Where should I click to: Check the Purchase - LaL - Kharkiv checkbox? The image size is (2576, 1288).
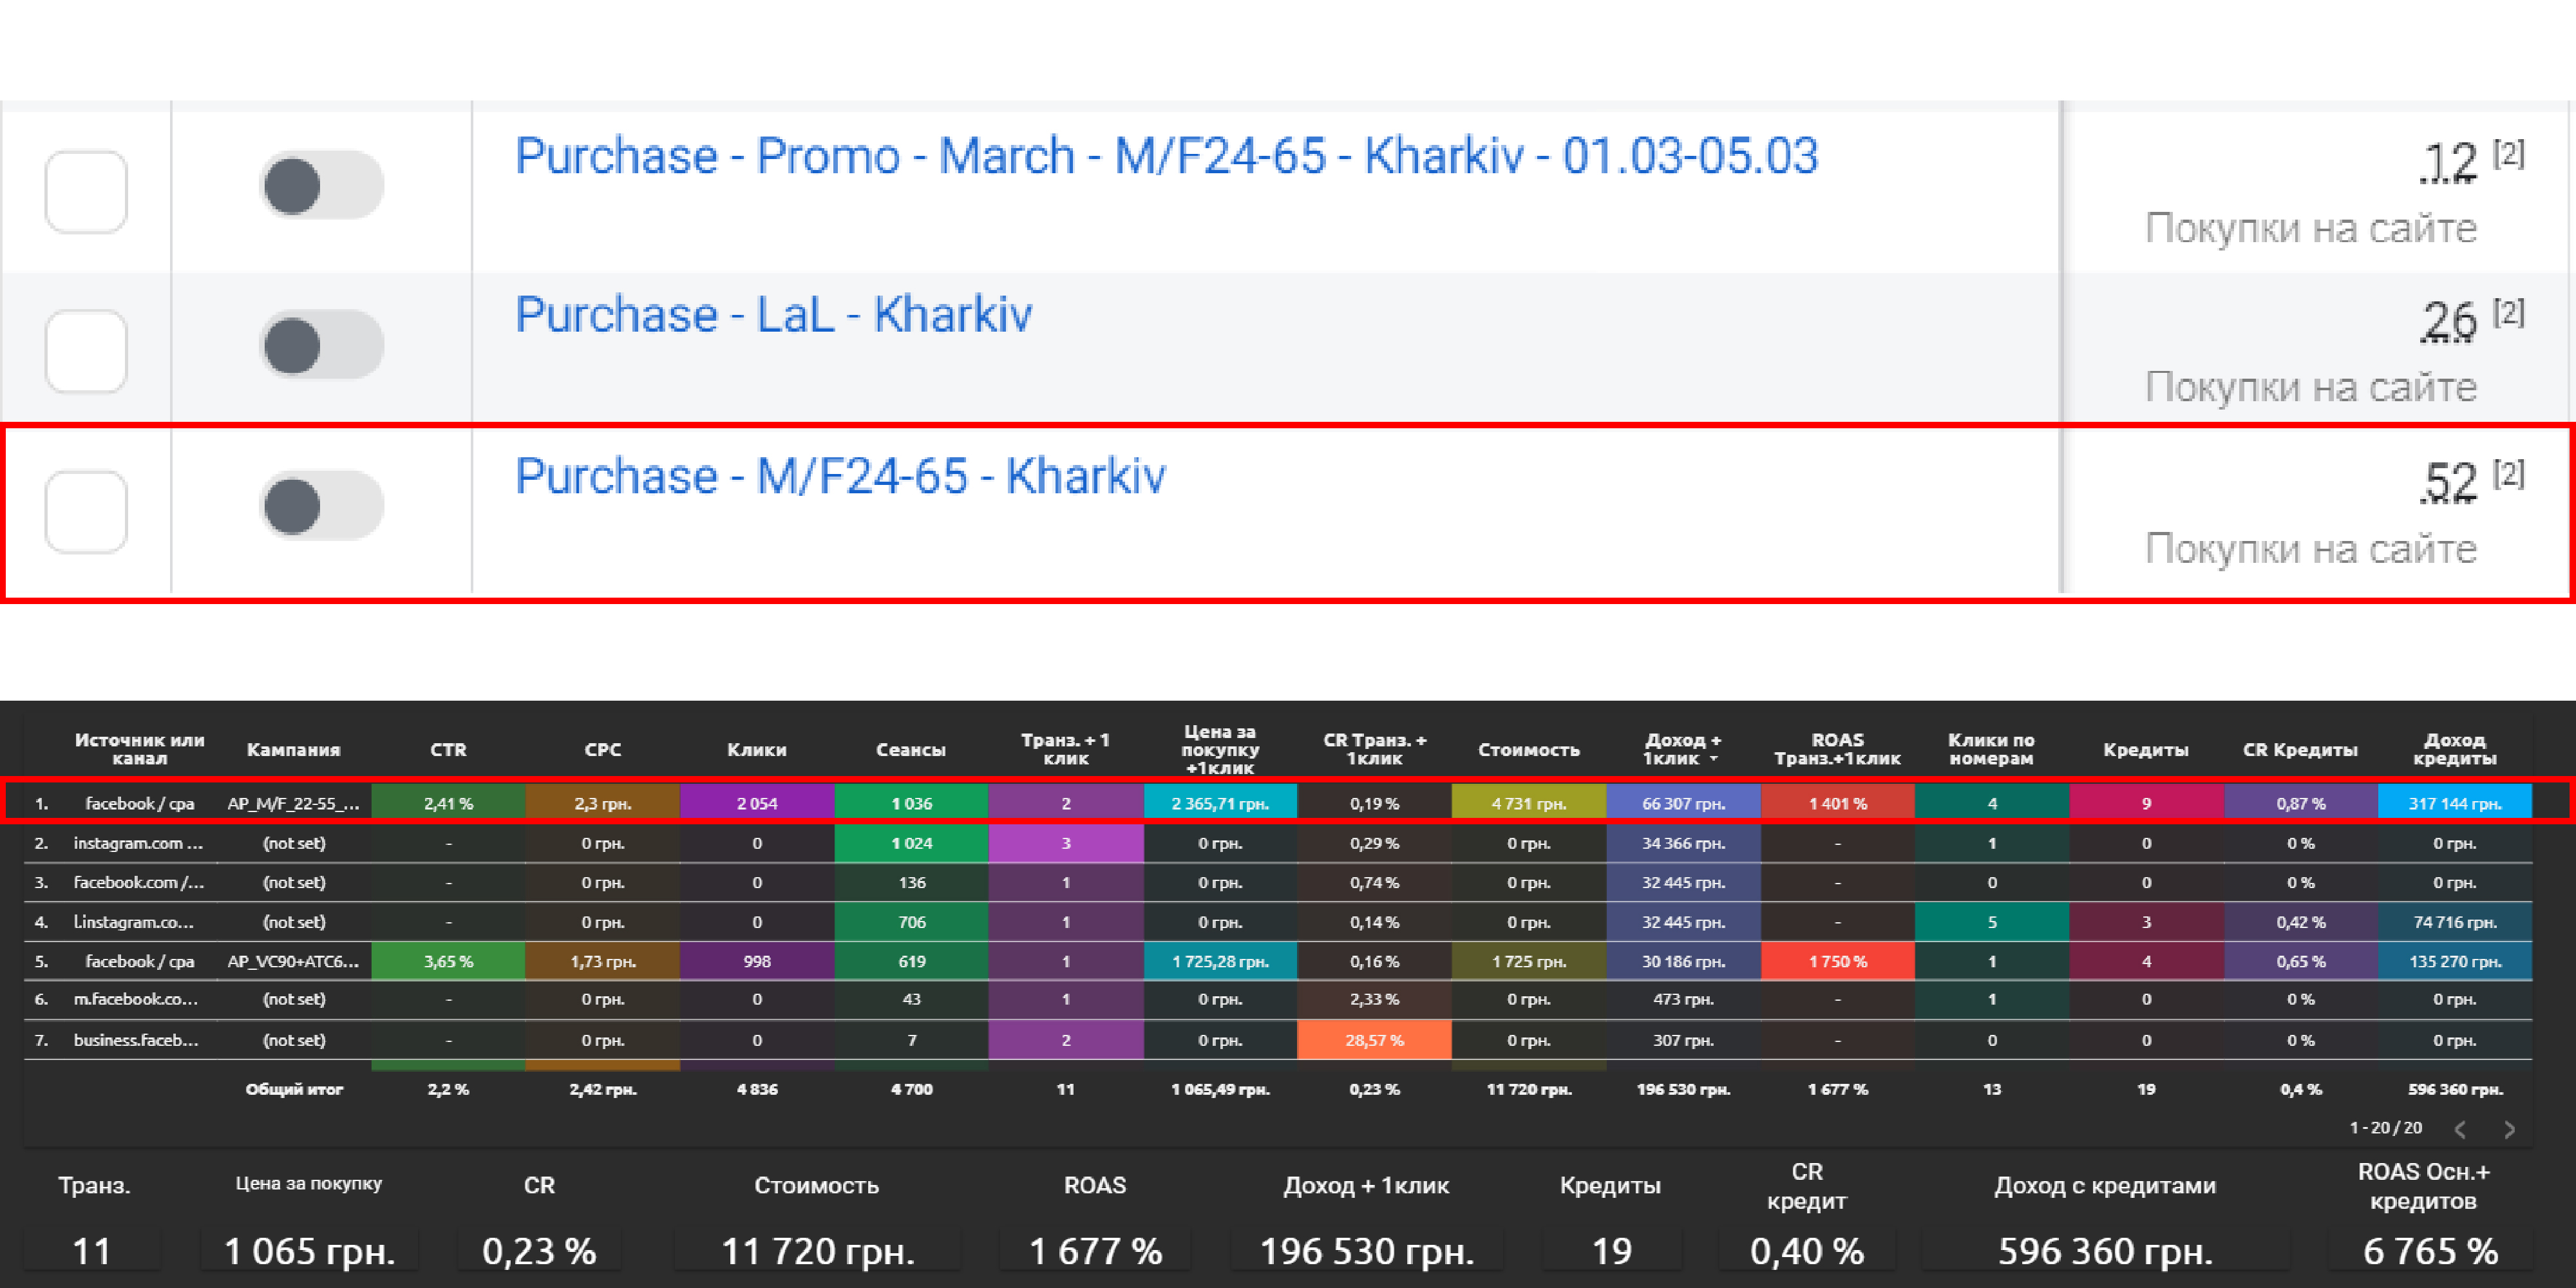pyautogui.click(x=86, y=350)
